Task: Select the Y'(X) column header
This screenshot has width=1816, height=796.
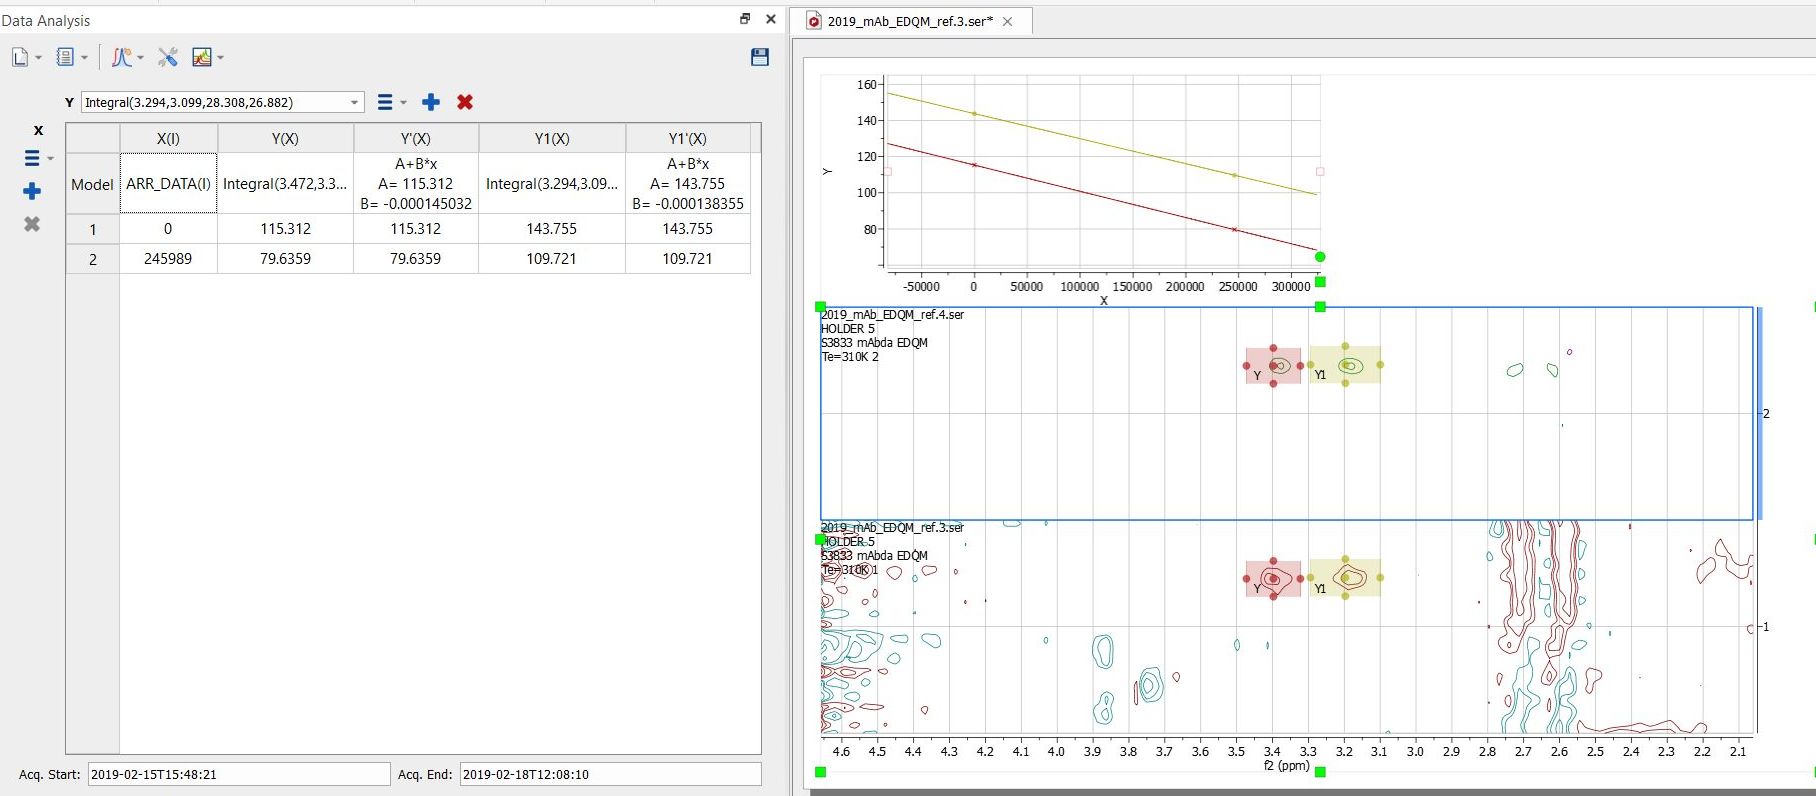Action: pyautogui.click(x=415, y=139)
